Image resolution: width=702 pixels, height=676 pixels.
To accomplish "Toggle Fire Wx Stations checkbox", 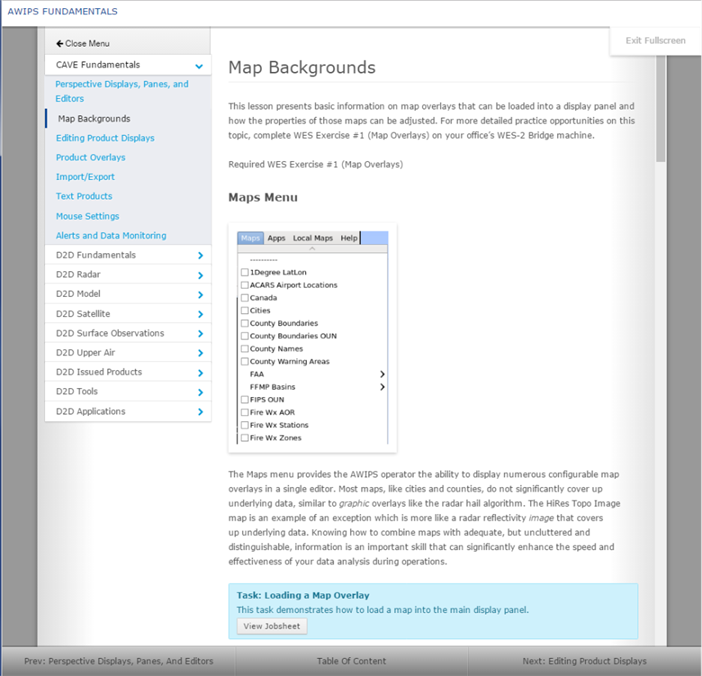I will 244,425.
